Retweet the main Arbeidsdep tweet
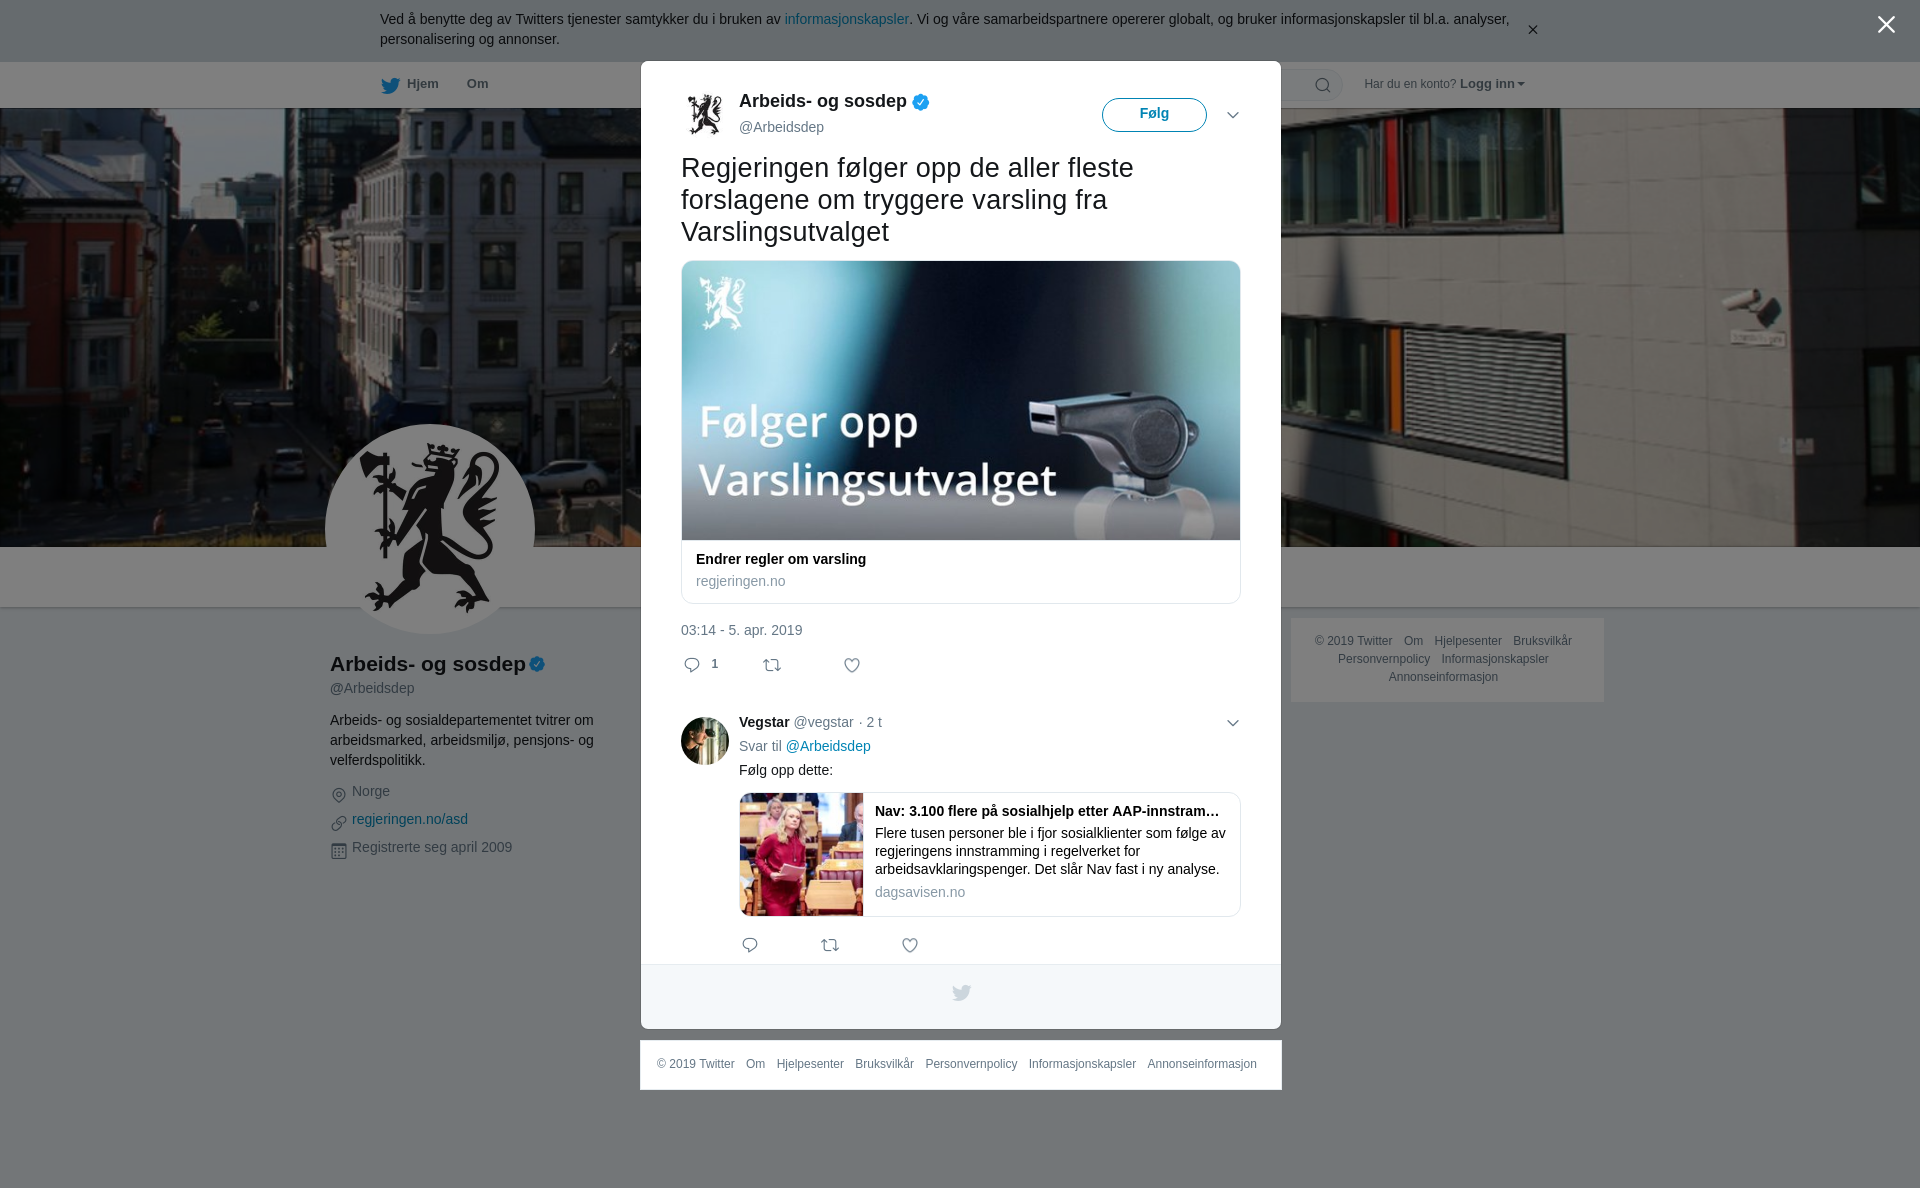 tap(772, 665)
